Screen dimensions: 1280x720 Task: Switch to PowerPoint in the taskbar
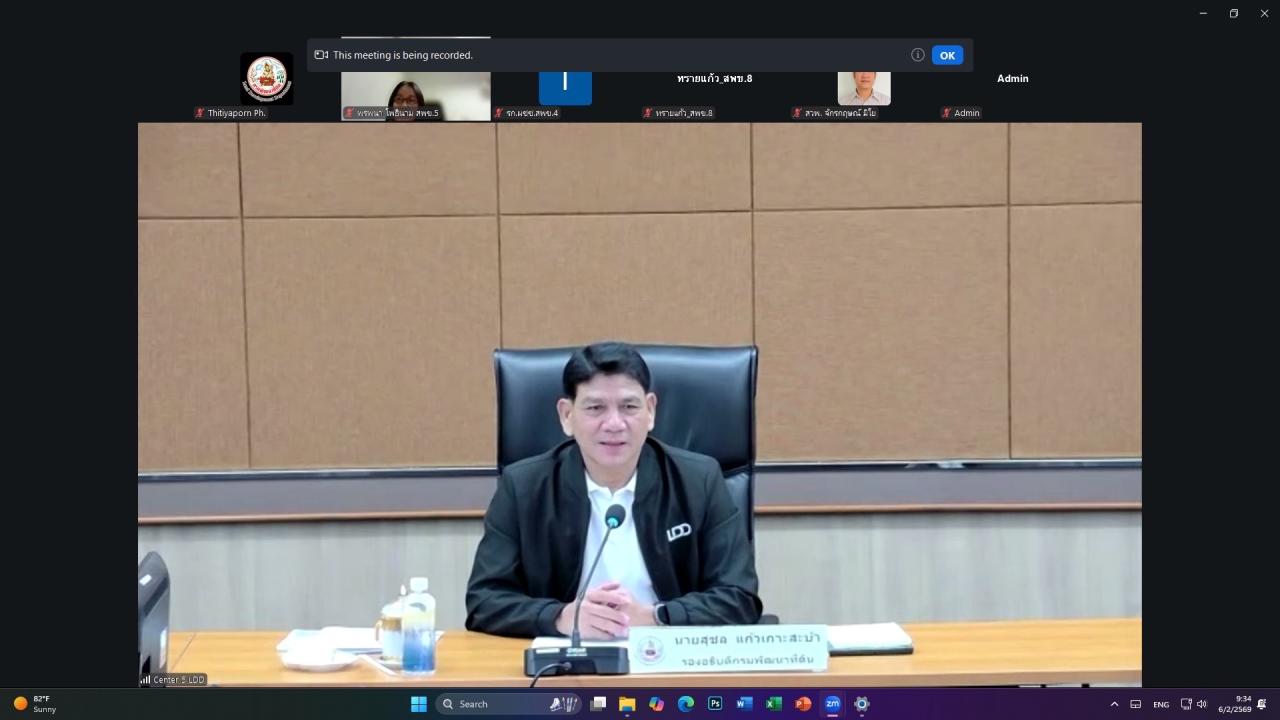(802, 704)
